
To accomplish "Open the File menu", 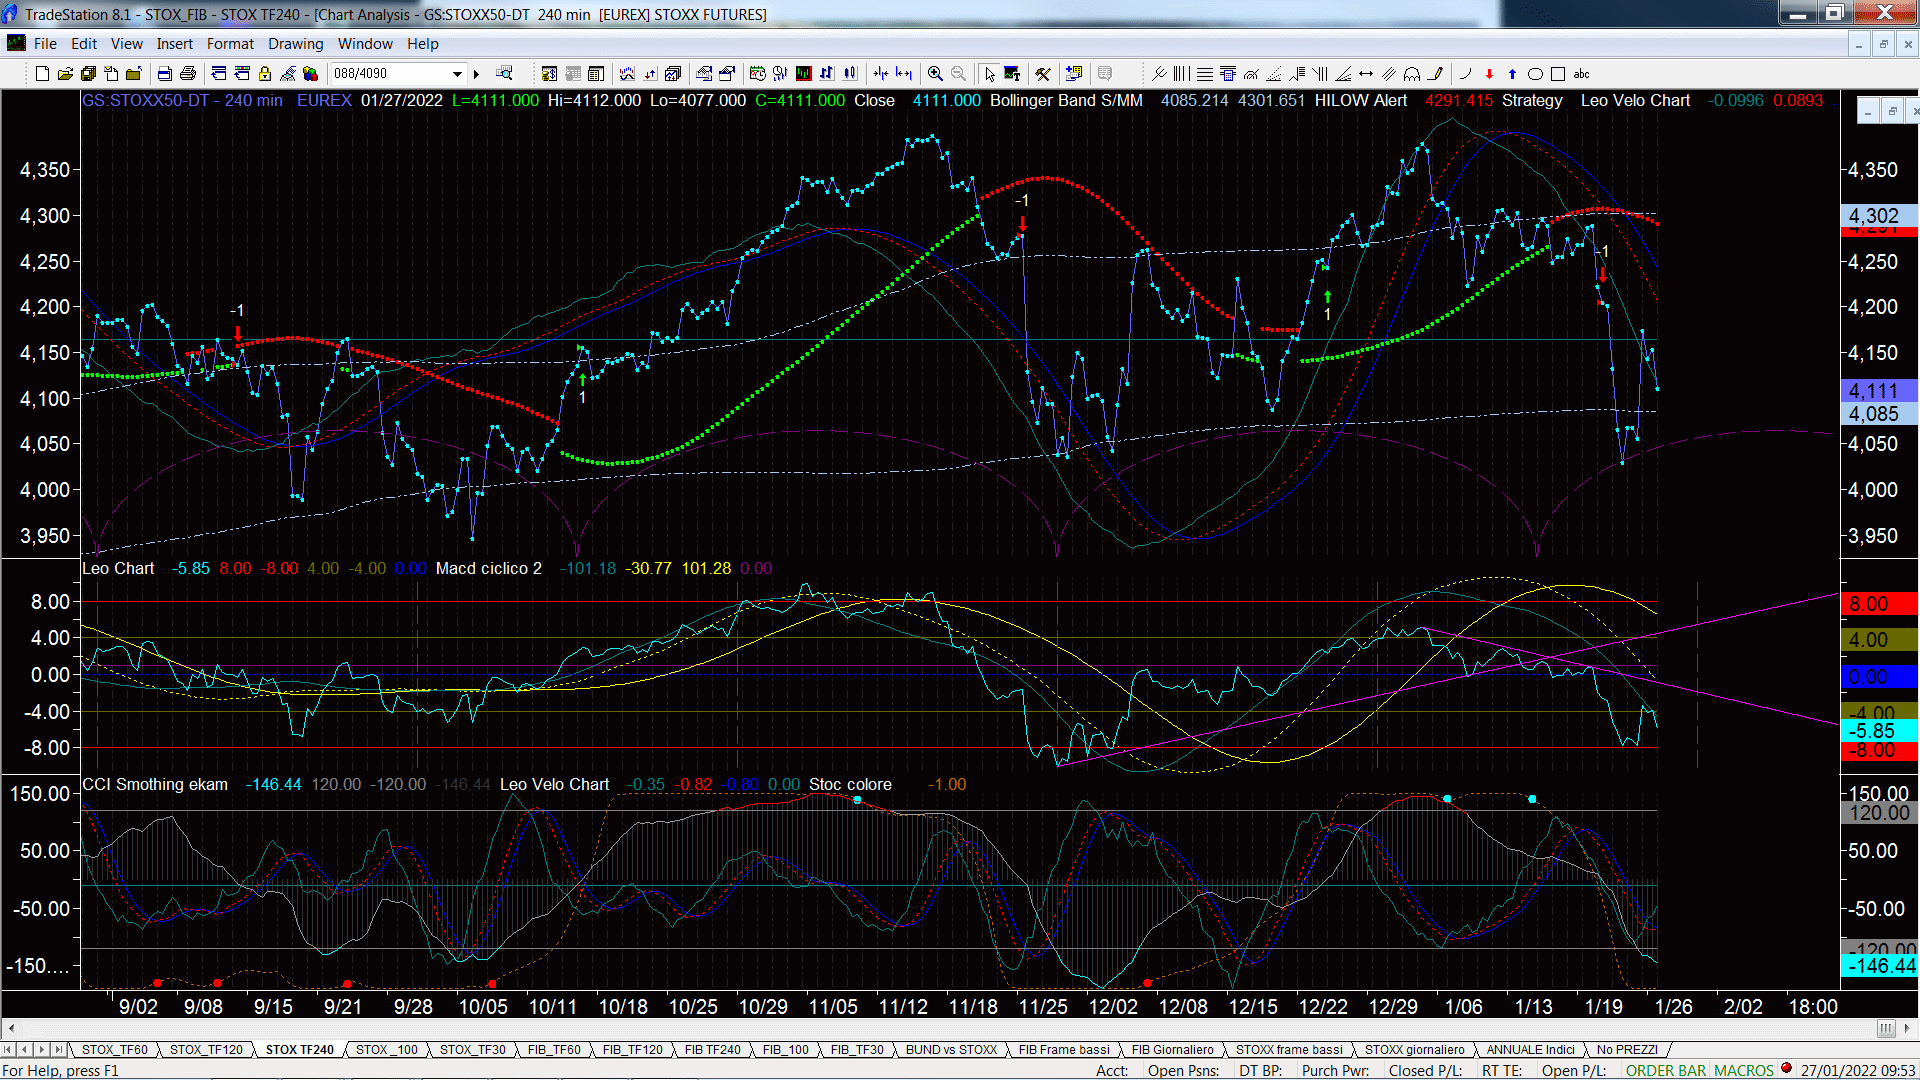I will pyautogui.click(x=45, y=44).
